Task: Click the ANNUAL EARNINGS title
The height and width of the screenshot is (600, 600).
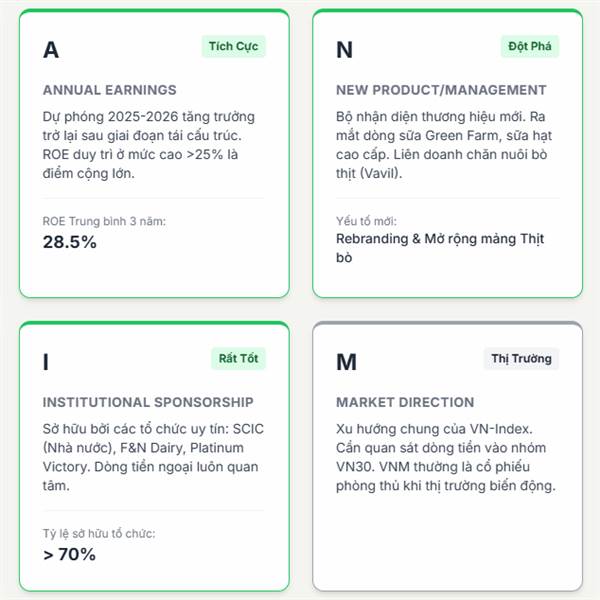Action: point(109,90)
